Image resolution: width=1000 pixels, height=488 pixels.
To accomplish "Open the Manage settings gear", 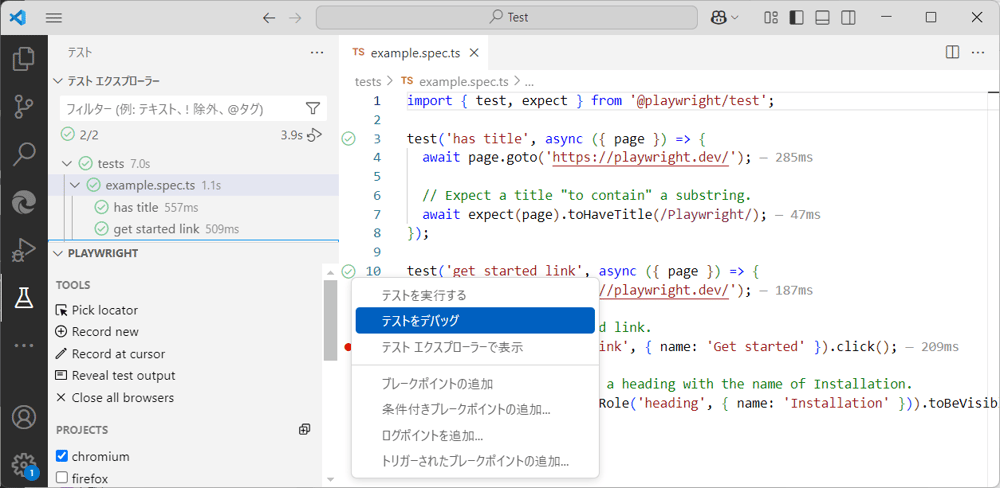I will tap(24, 464).
